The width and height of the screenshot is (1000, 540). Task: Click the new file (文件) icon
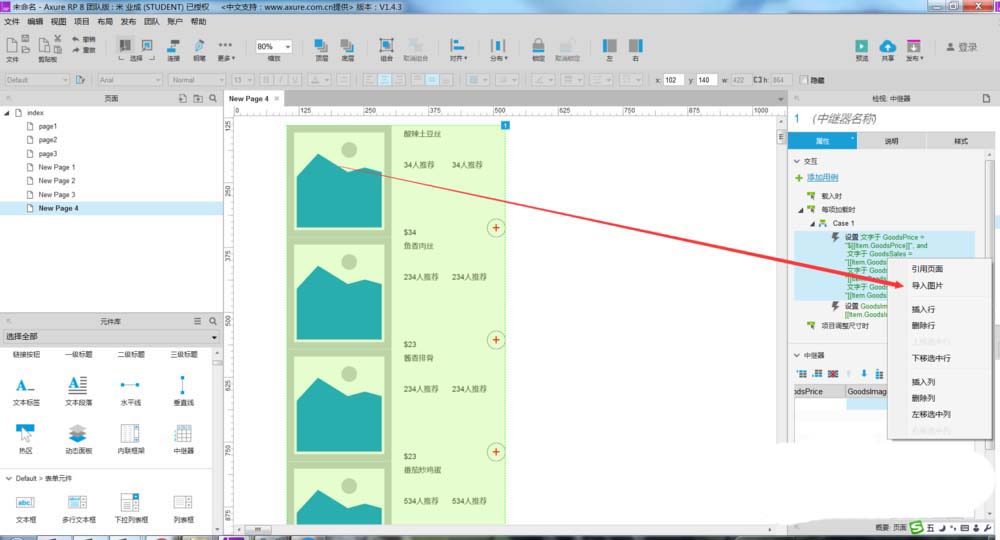coord(11,46)
